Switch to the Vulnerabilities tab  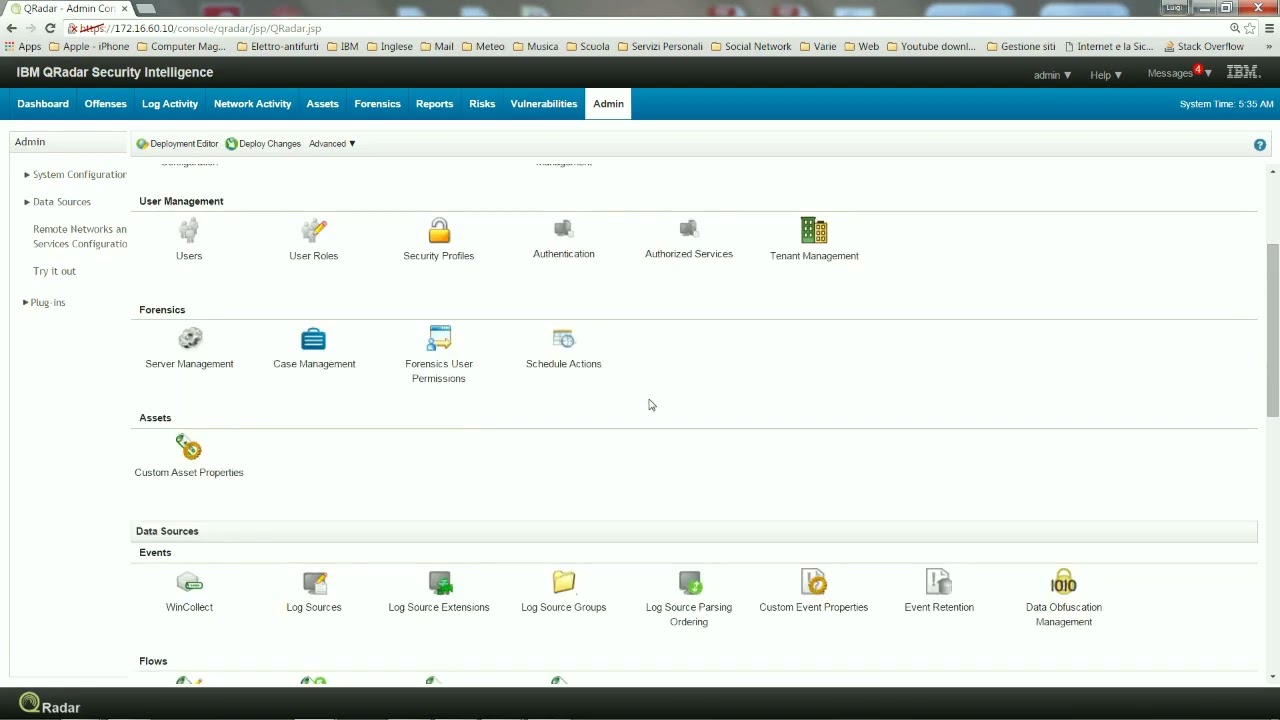tap(544, 104)
